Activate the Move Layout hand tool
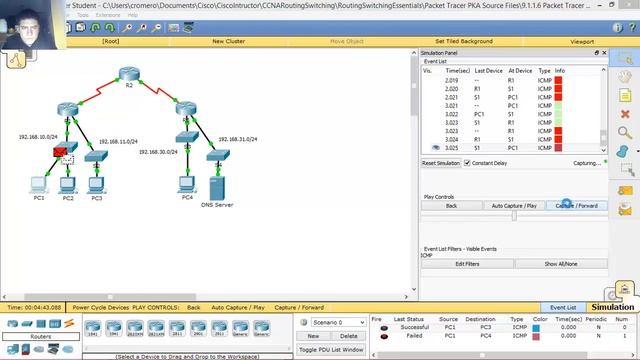Screen dimensions: 640x360 pos(624,77)
